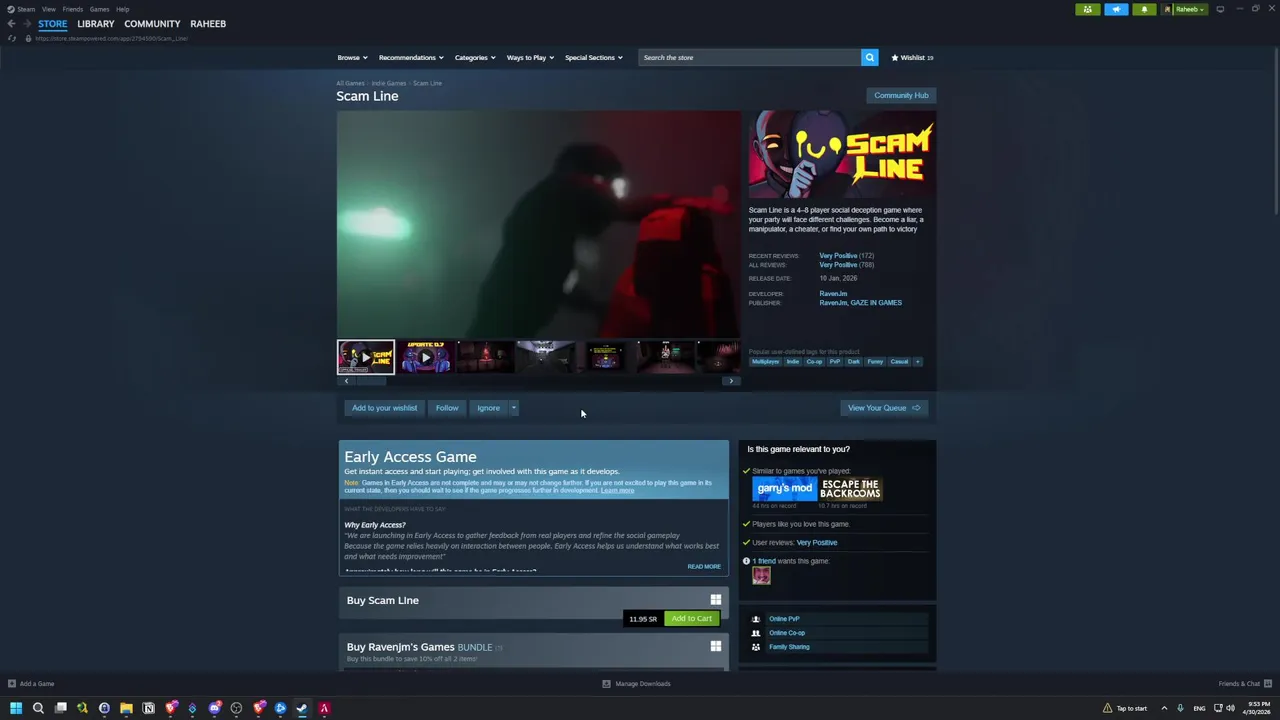Open Discord from the taskbar
The width and height of the screenshot is (1280, 720).
[x=214, y=708]
